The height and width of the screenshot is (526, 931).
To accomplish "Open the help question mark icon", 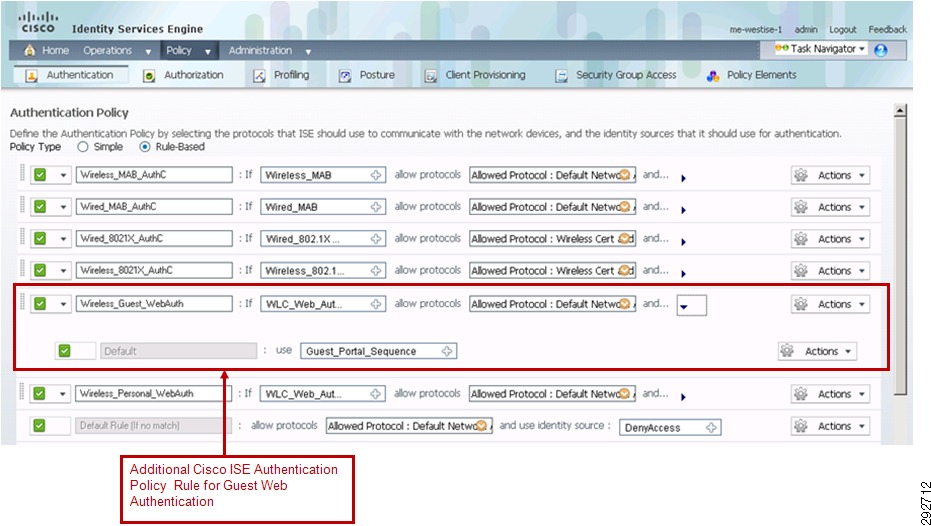I will pyautogui.click(x=881, y=50).
